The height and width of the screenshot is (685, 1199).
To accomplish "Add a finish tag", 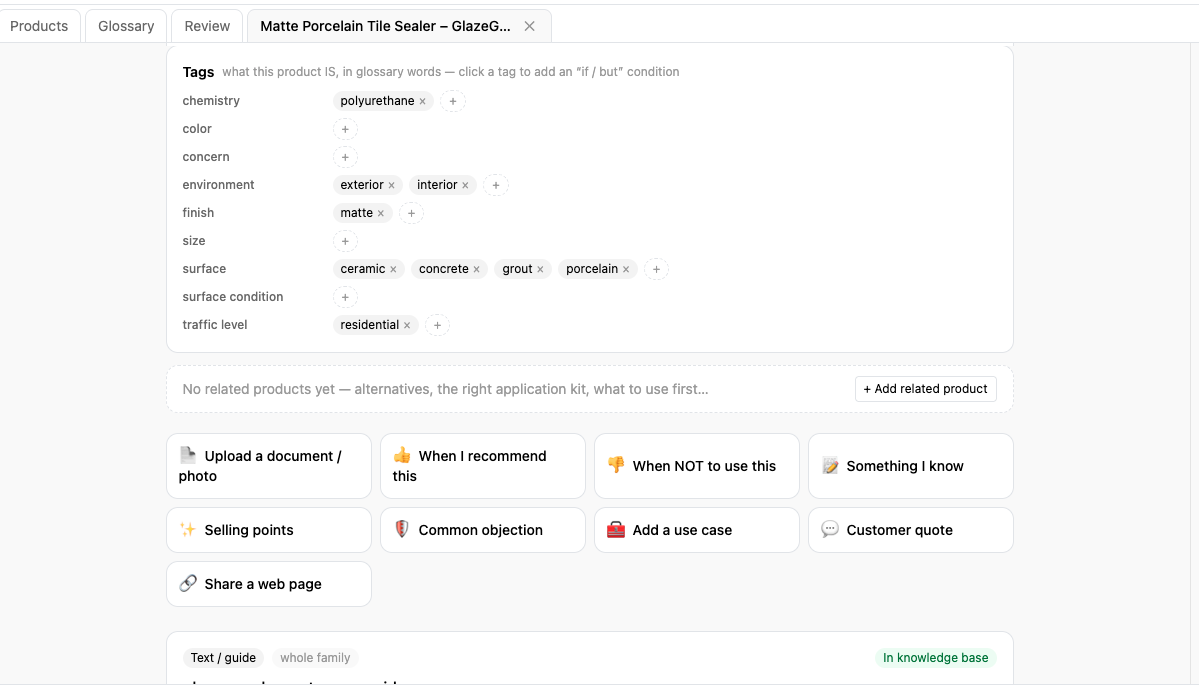I will click(x=411, y=213).
